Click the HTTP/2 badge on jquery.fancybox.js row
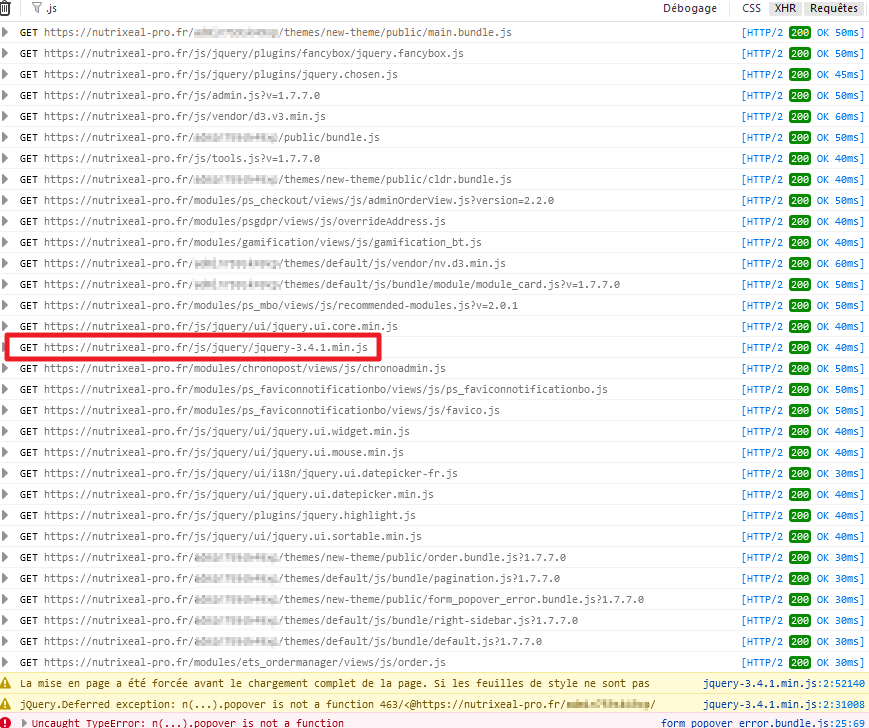 [x=765, y=53]
